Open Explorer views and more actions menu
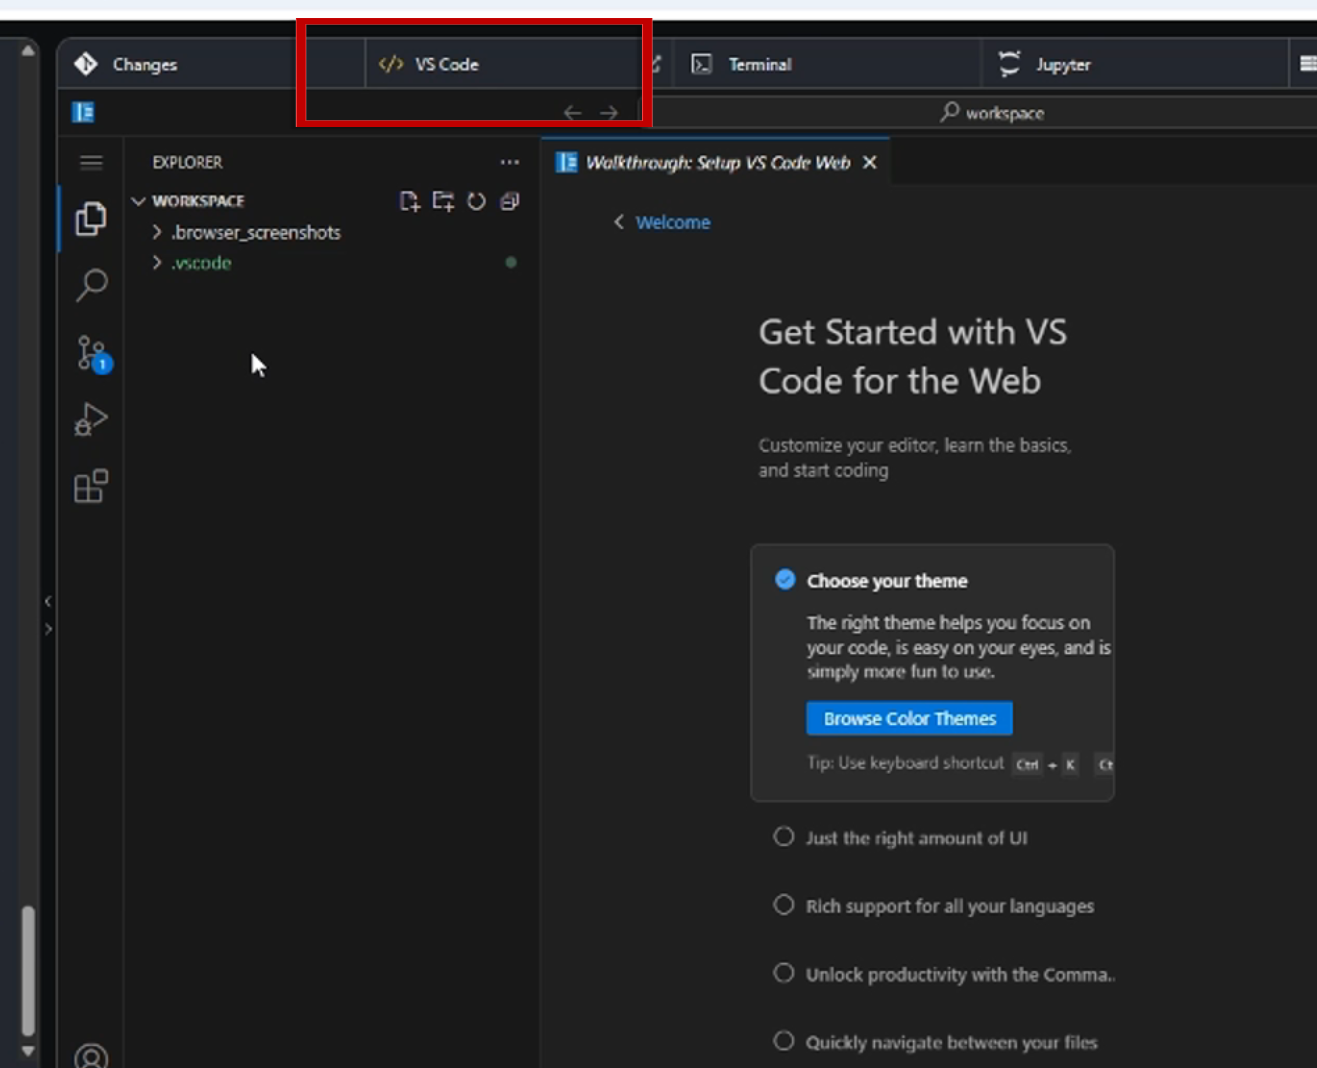The height and width of the screenshot is (1068, 1317). (x=510, y=162)
